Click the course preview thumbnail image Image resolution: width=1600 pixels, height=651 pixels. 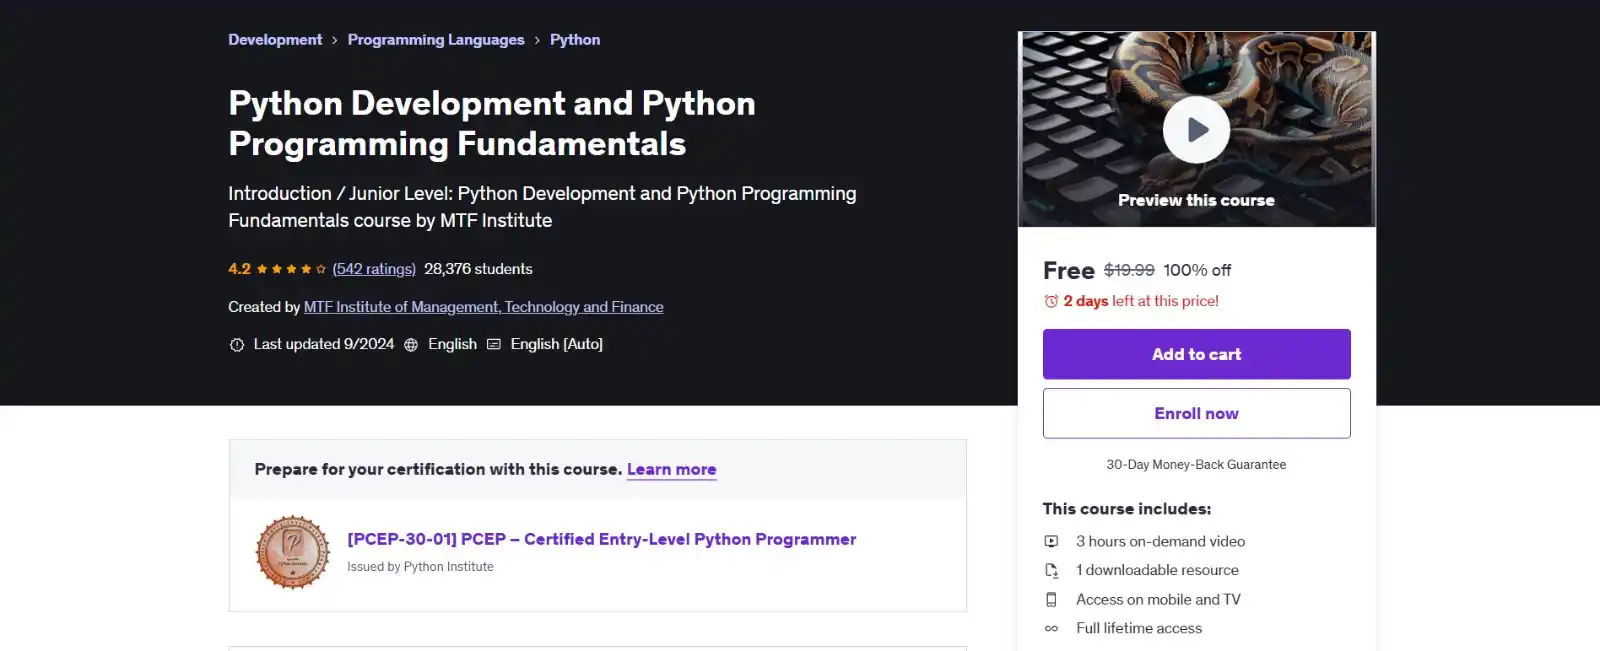tap(1196, 129)
